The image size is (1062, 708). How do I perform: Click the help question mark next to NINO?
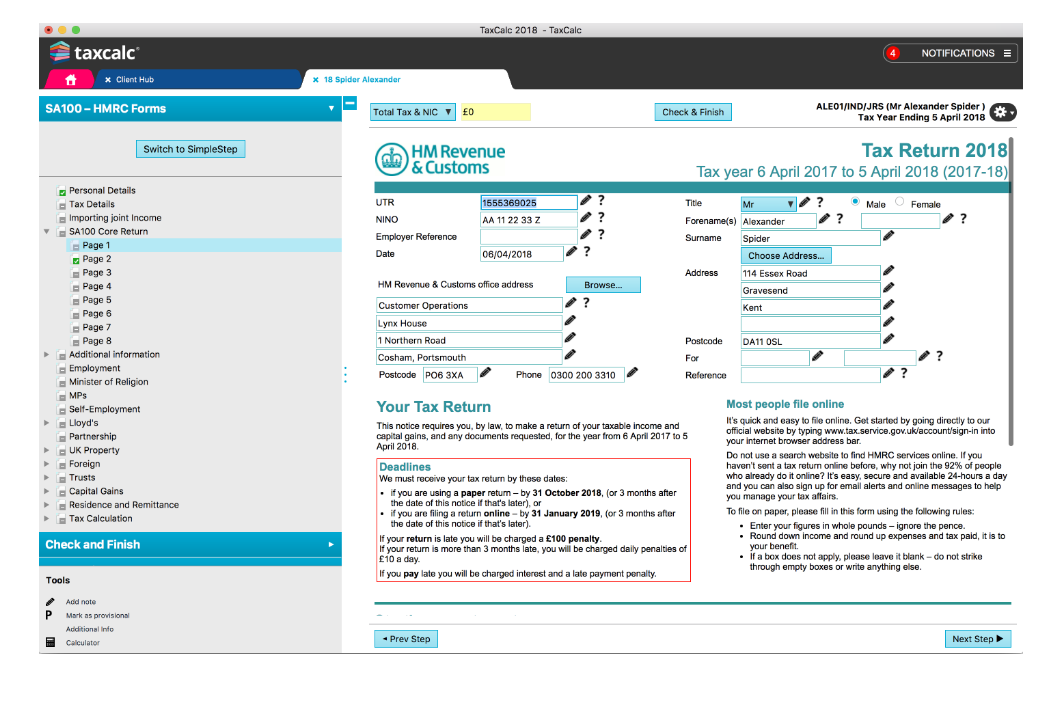601,218
